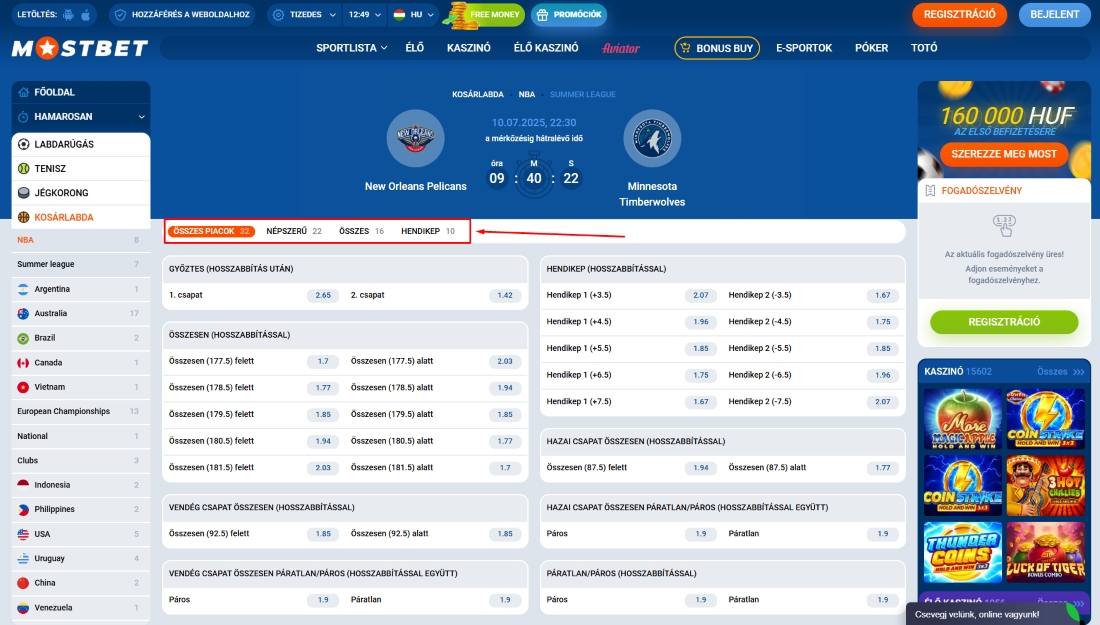The width and height of the screenshot is (1100, 625).
Task: Click the Canada flag icon
Action: pyautogui.click(x=23, y=363)
